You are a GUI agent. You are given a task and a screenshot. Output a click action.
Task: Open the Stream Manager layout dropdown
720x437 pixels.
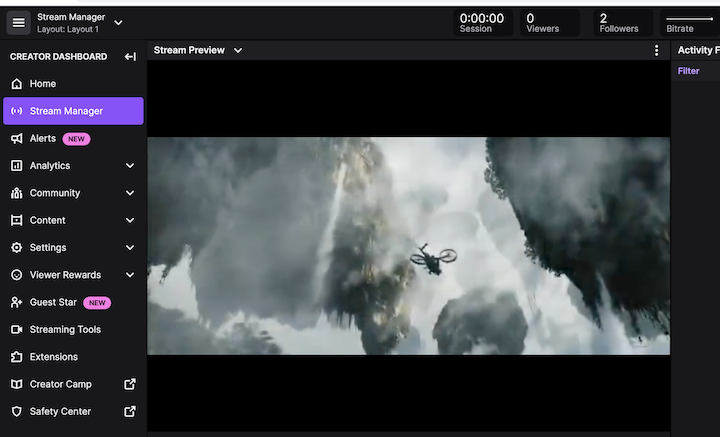[x=119, y=22]
